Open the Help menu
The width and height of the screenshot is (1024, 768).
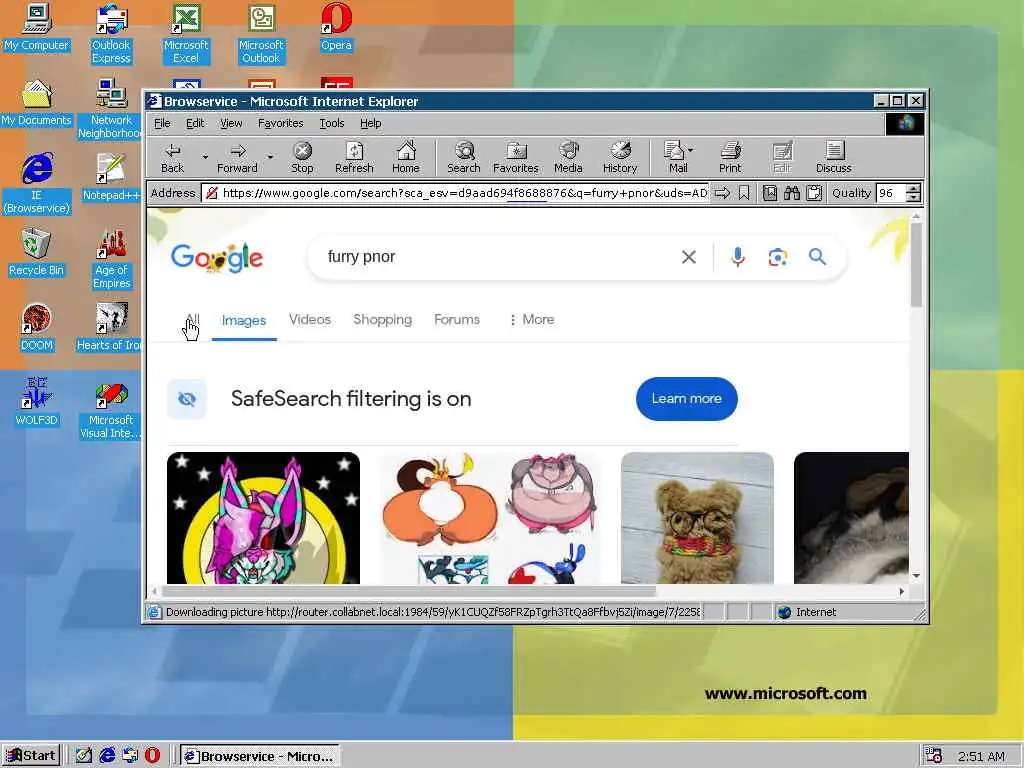[x=370, y=123]
